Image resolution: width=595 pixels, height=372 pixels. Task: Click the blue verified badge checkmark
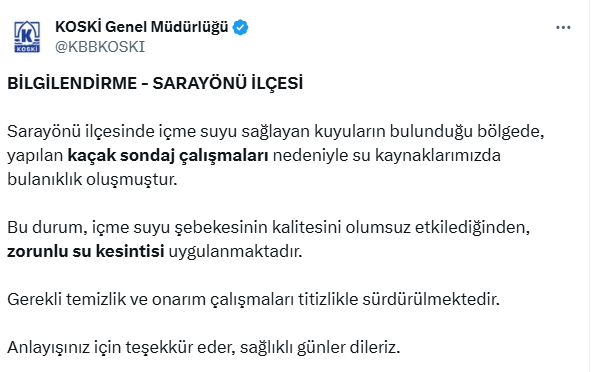[240, 27]
